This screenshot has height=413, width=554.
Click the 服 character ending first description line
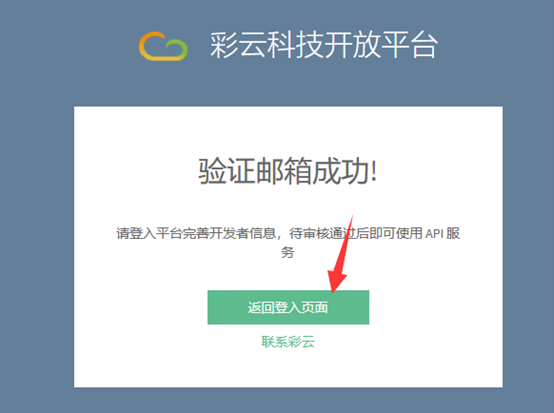453,234
